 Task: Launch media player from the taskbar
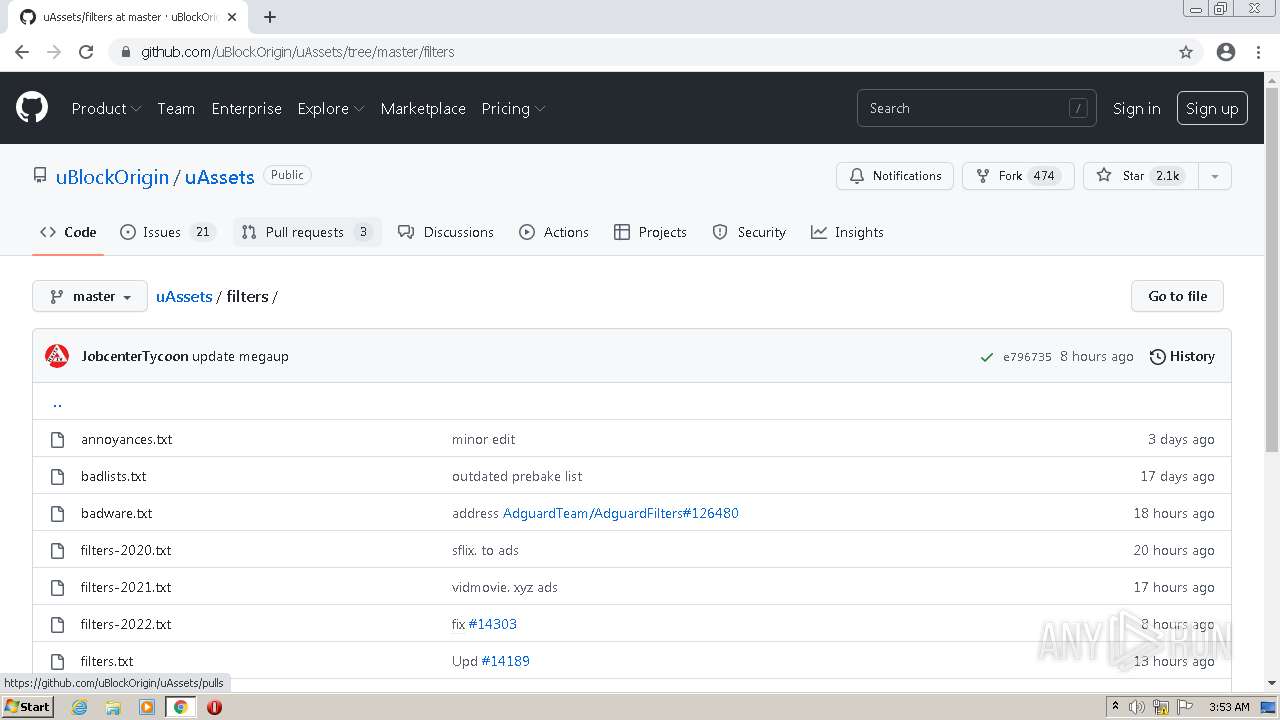pos(147,707)
